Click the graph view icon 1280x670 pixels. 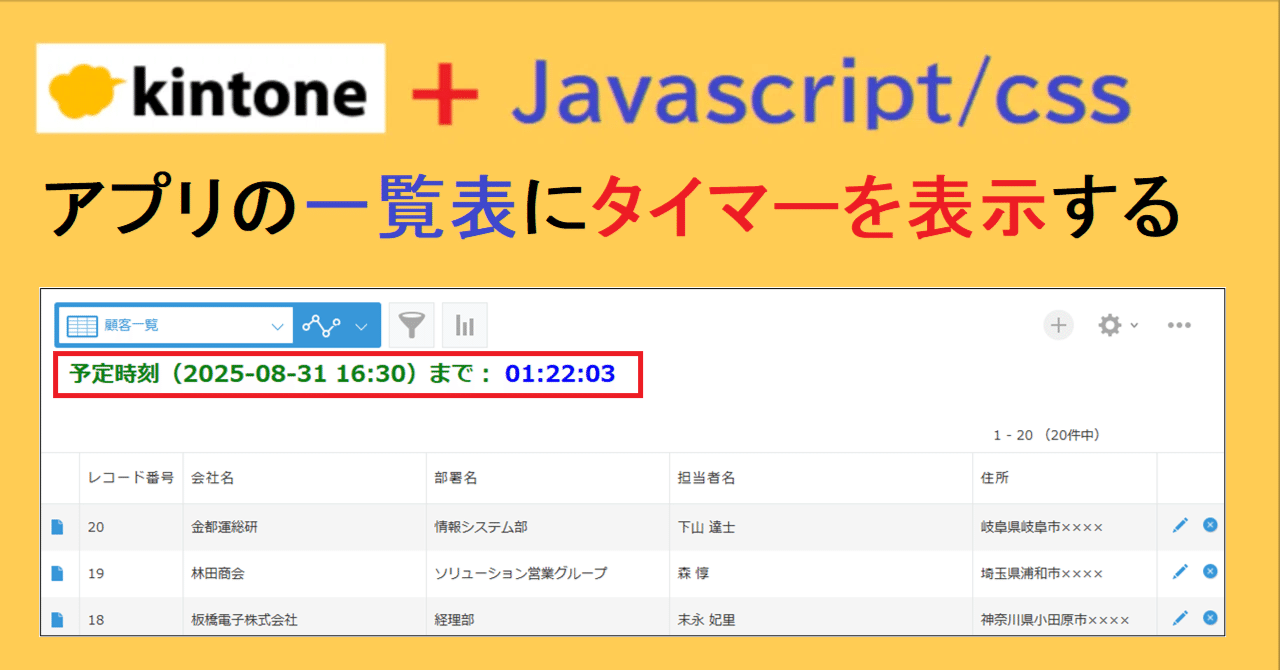[321, 325]
